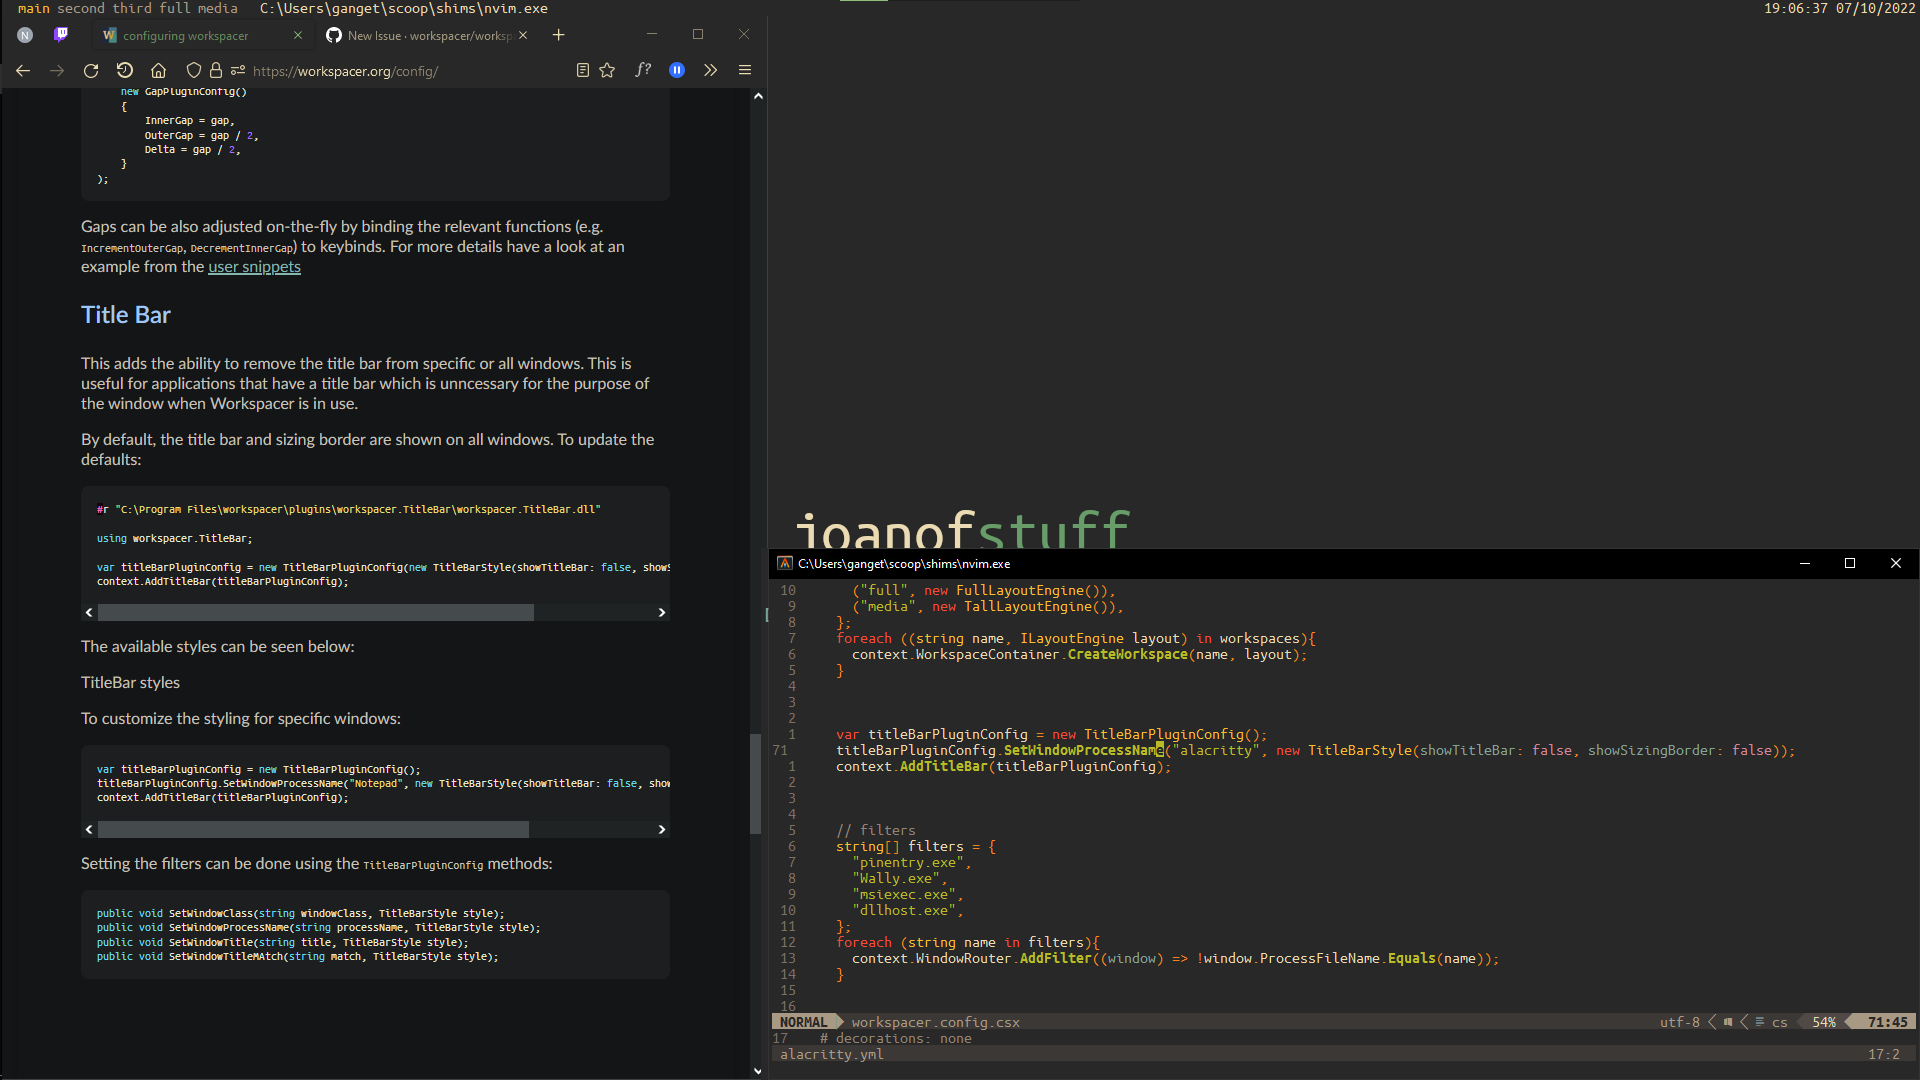The height and width of the screenshot is (1080, 1920).
Task: Open the browsing history dropdown icon
Action: point(125,70)
